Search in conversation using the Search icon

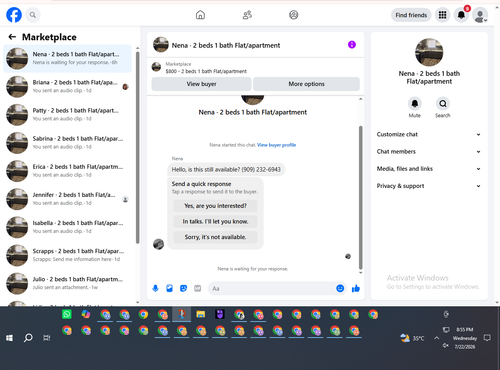(x=443, y=104)
